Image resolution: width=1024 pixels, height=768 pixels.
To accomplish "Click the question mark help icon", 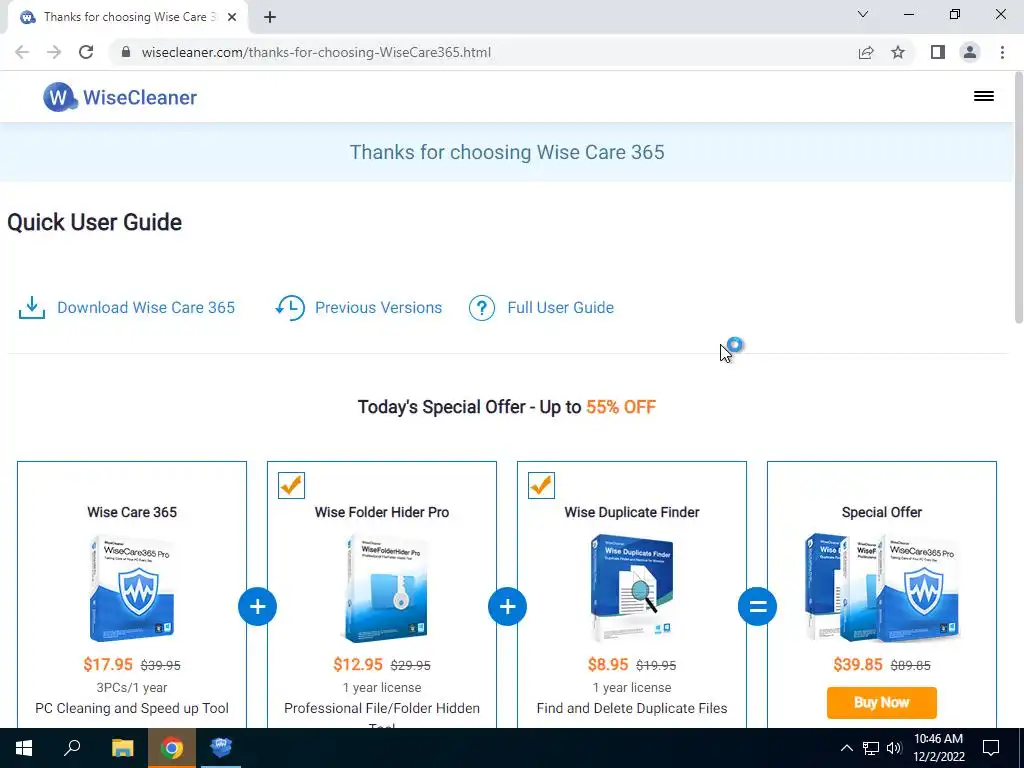I will (482, 308).
